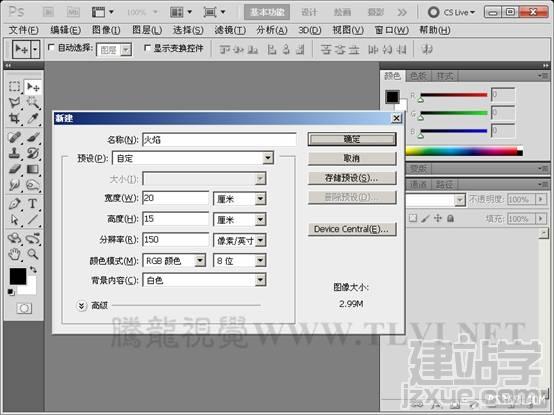Toggle Quick Mask mode icon
The image size is (554, 415).
tap(24, 308)
